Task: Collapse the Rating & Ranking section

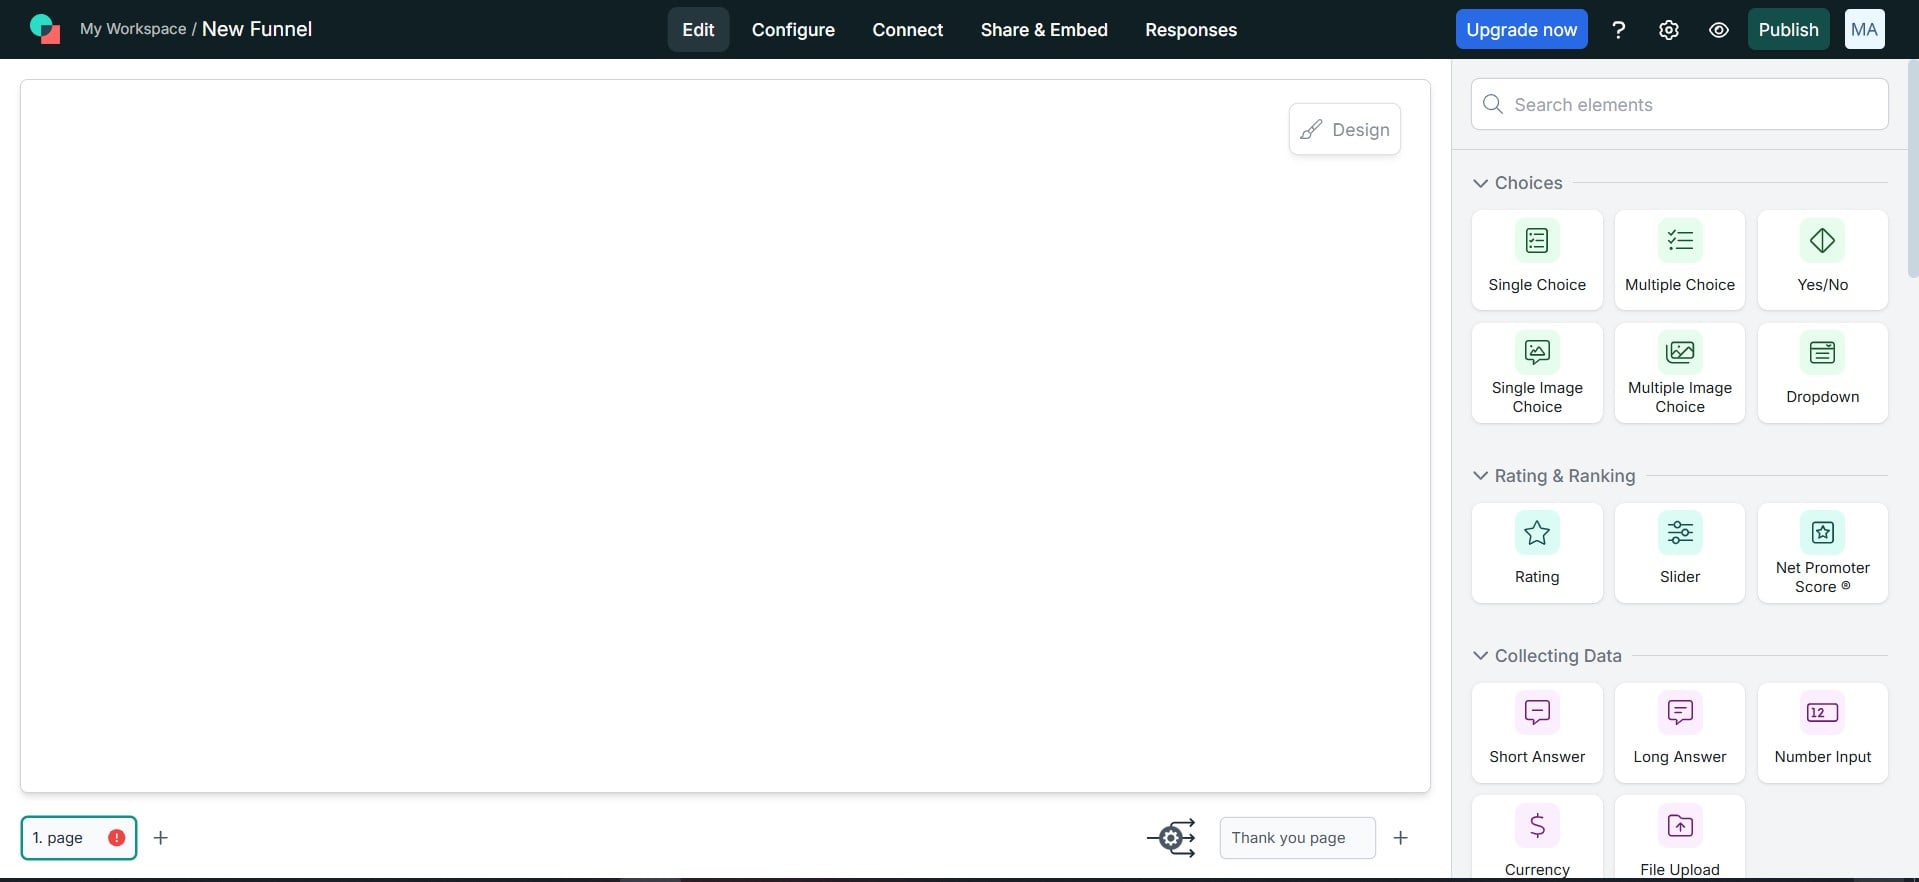Action: click(1480, 476)
